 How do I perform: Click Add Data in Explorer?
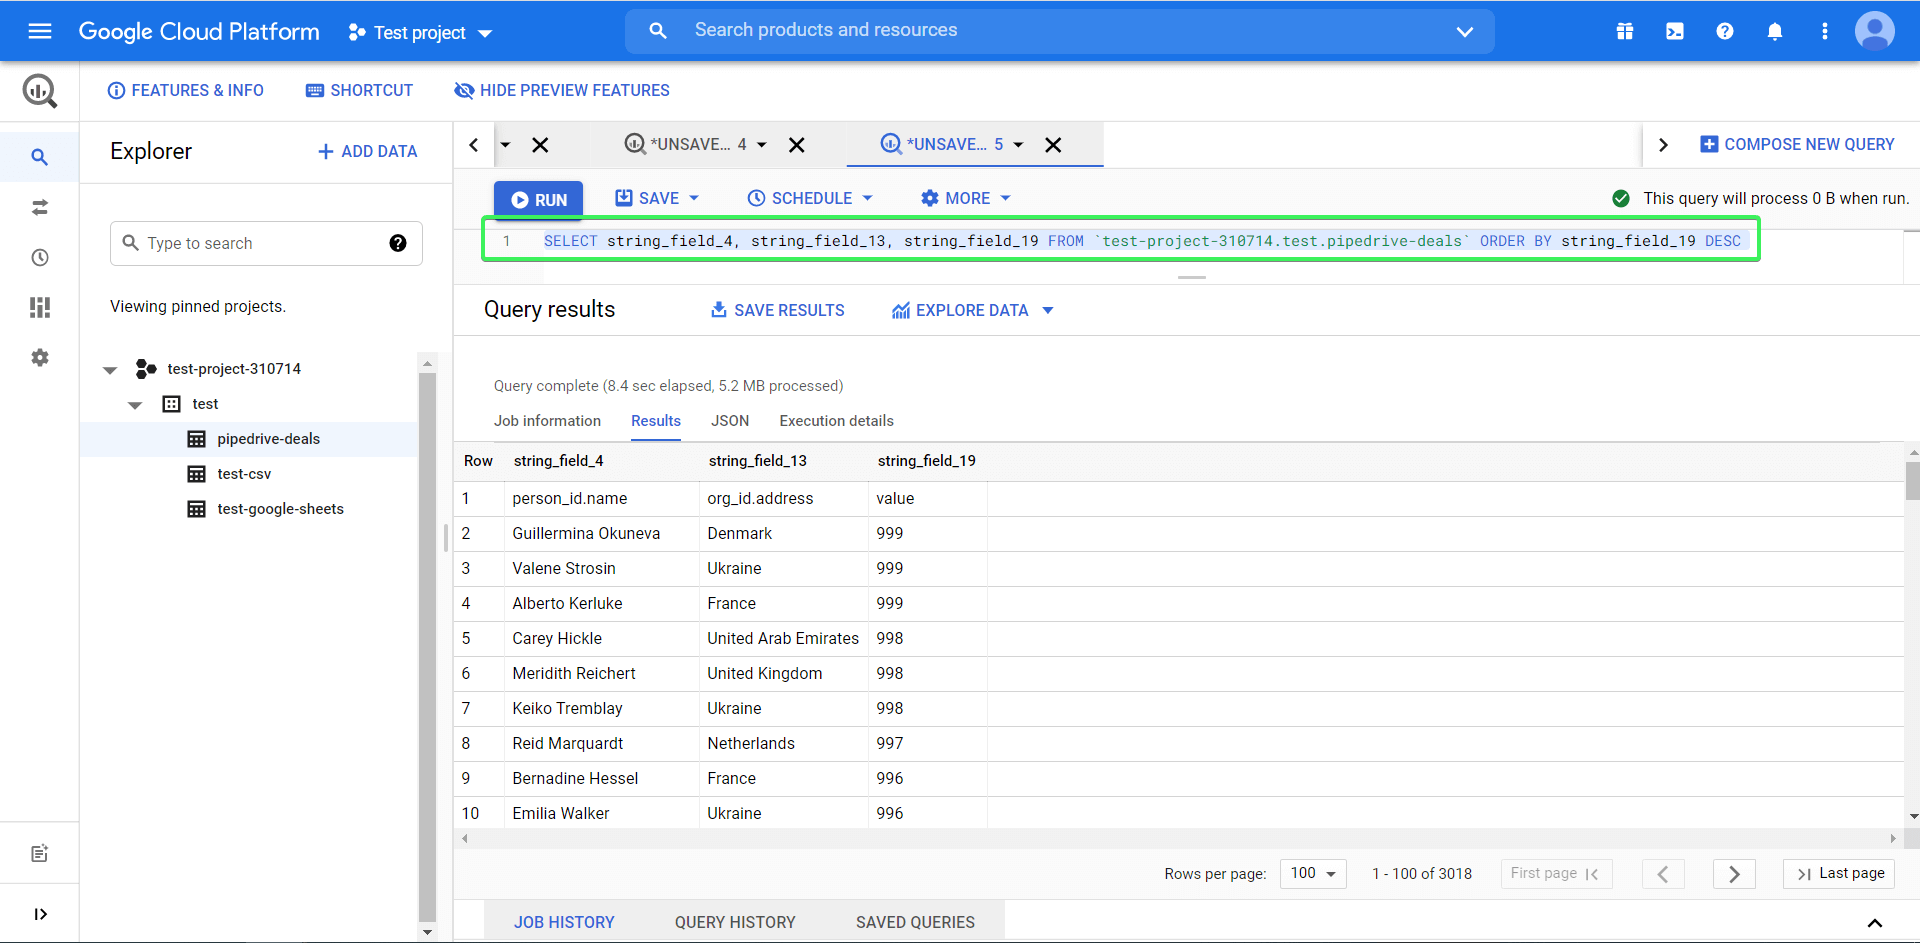point(367,151)
